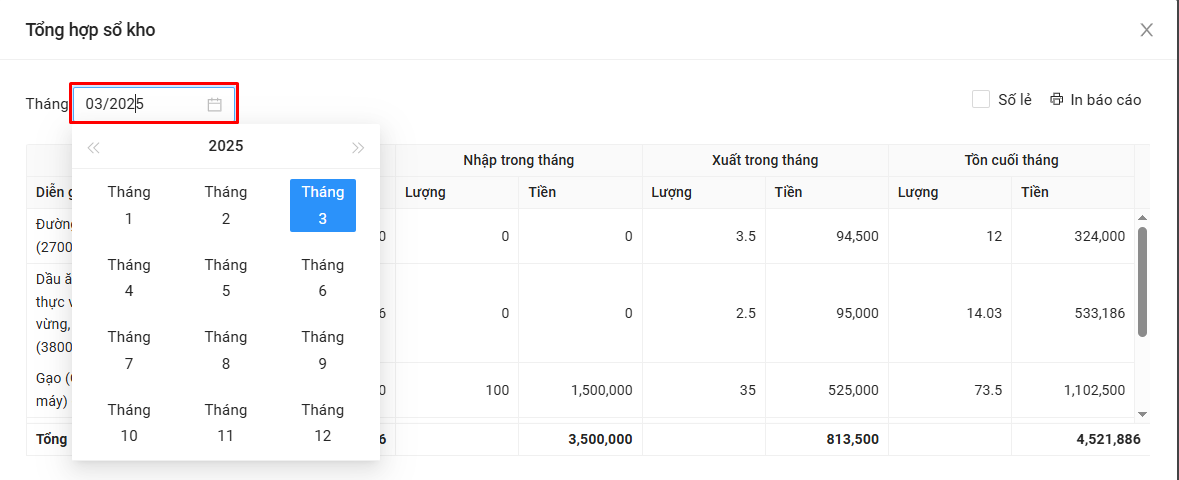Go to next year in picker
This screenshot has height=480, width=1179.
358,147
